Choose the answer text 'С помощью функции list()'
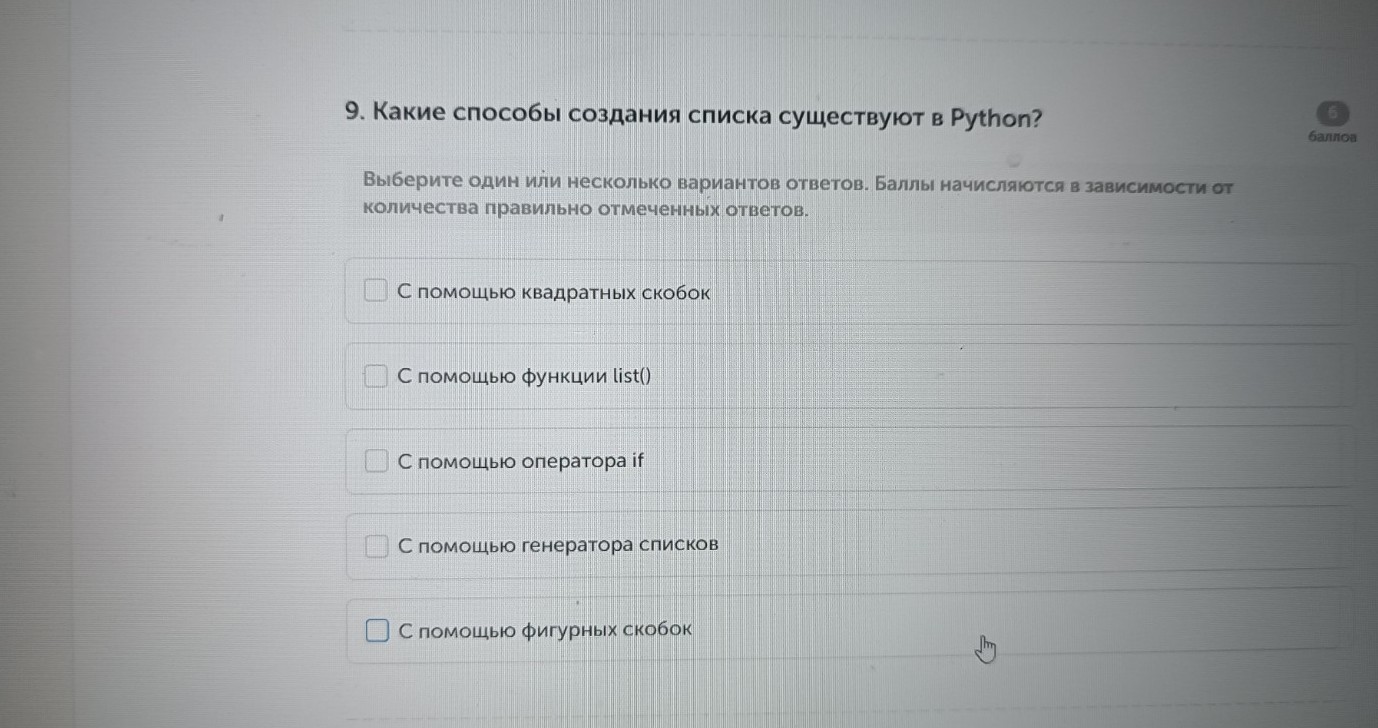Image resolution: width=1378 pixels, height=728 pixels. coord(523,377)
